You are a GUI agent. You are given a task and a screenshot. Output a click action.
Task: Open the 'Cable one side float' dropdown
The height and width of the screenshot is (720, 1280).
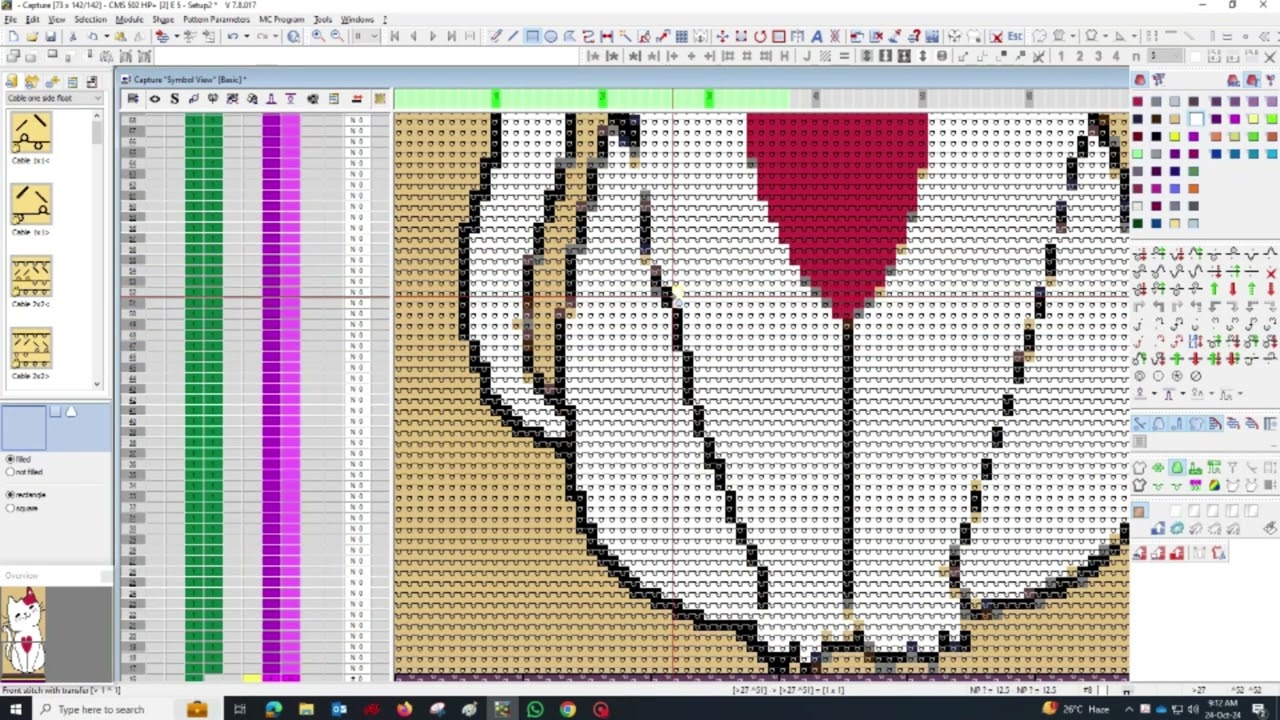[x=55, y=98]
